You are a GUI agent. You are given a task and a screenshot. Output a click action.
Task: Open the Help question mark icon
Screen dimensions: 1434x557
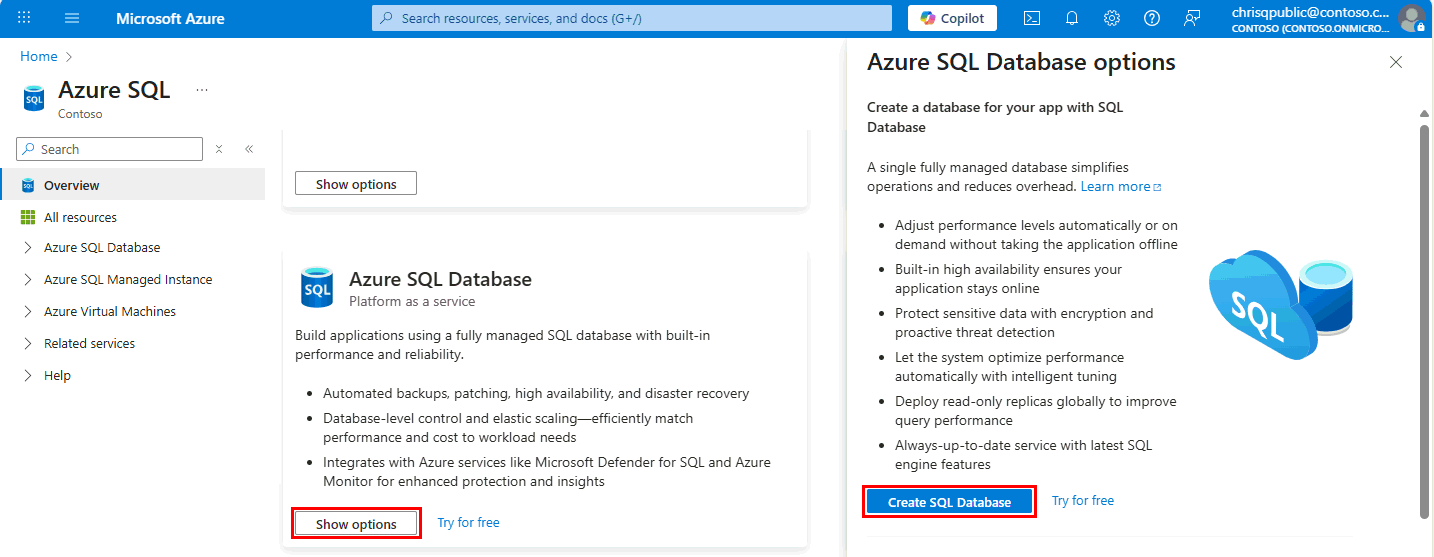pyautogui.click(x=1151, y=18)
